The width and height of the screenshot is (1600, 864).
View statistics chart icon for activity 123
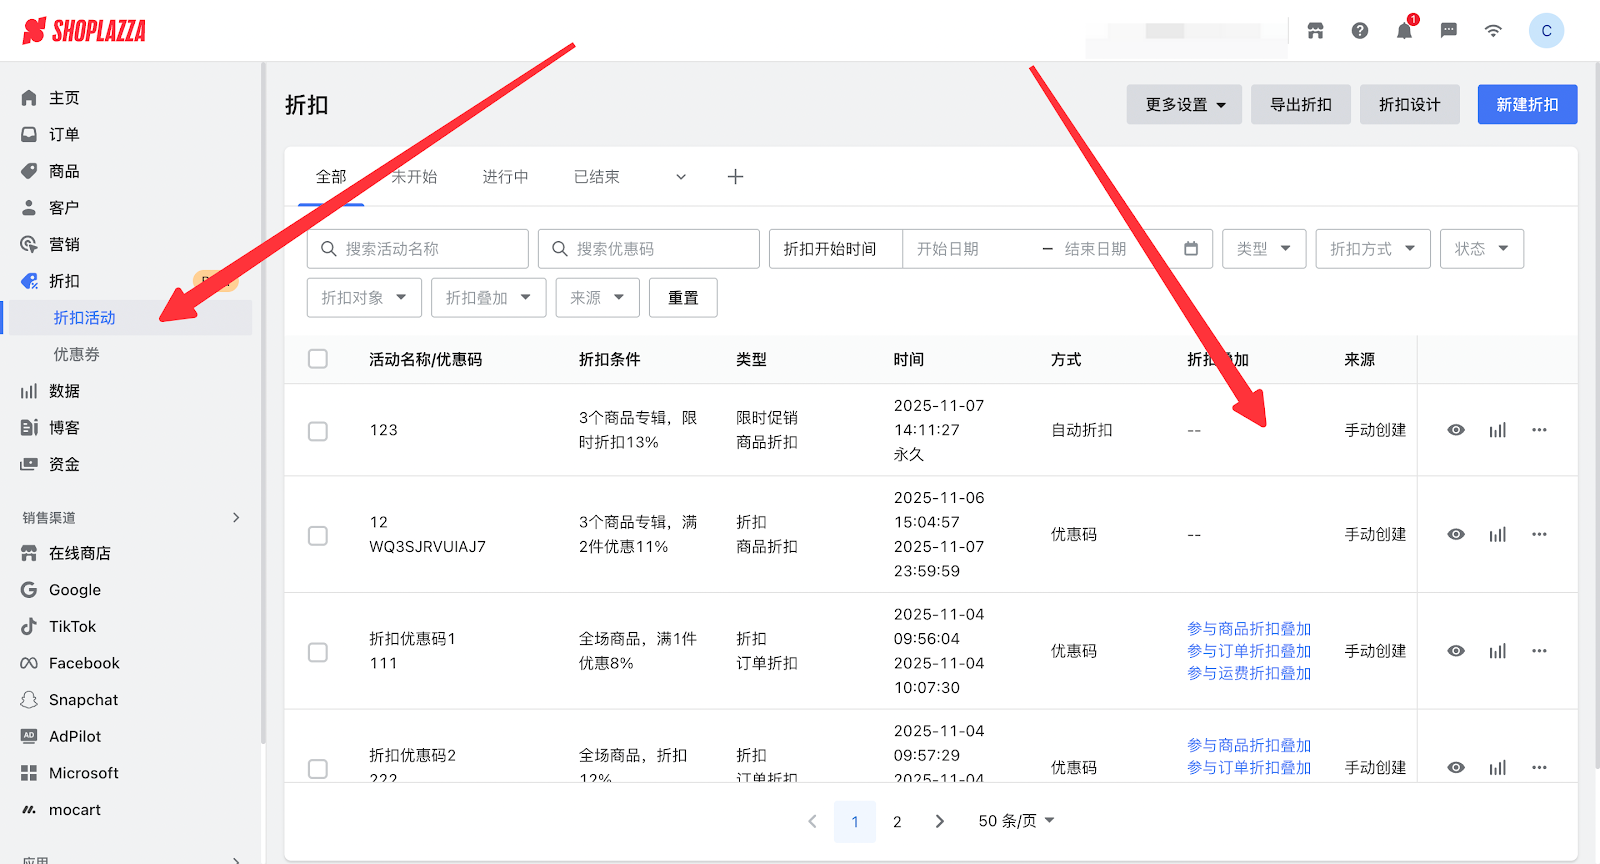[x=1497, y=430]
